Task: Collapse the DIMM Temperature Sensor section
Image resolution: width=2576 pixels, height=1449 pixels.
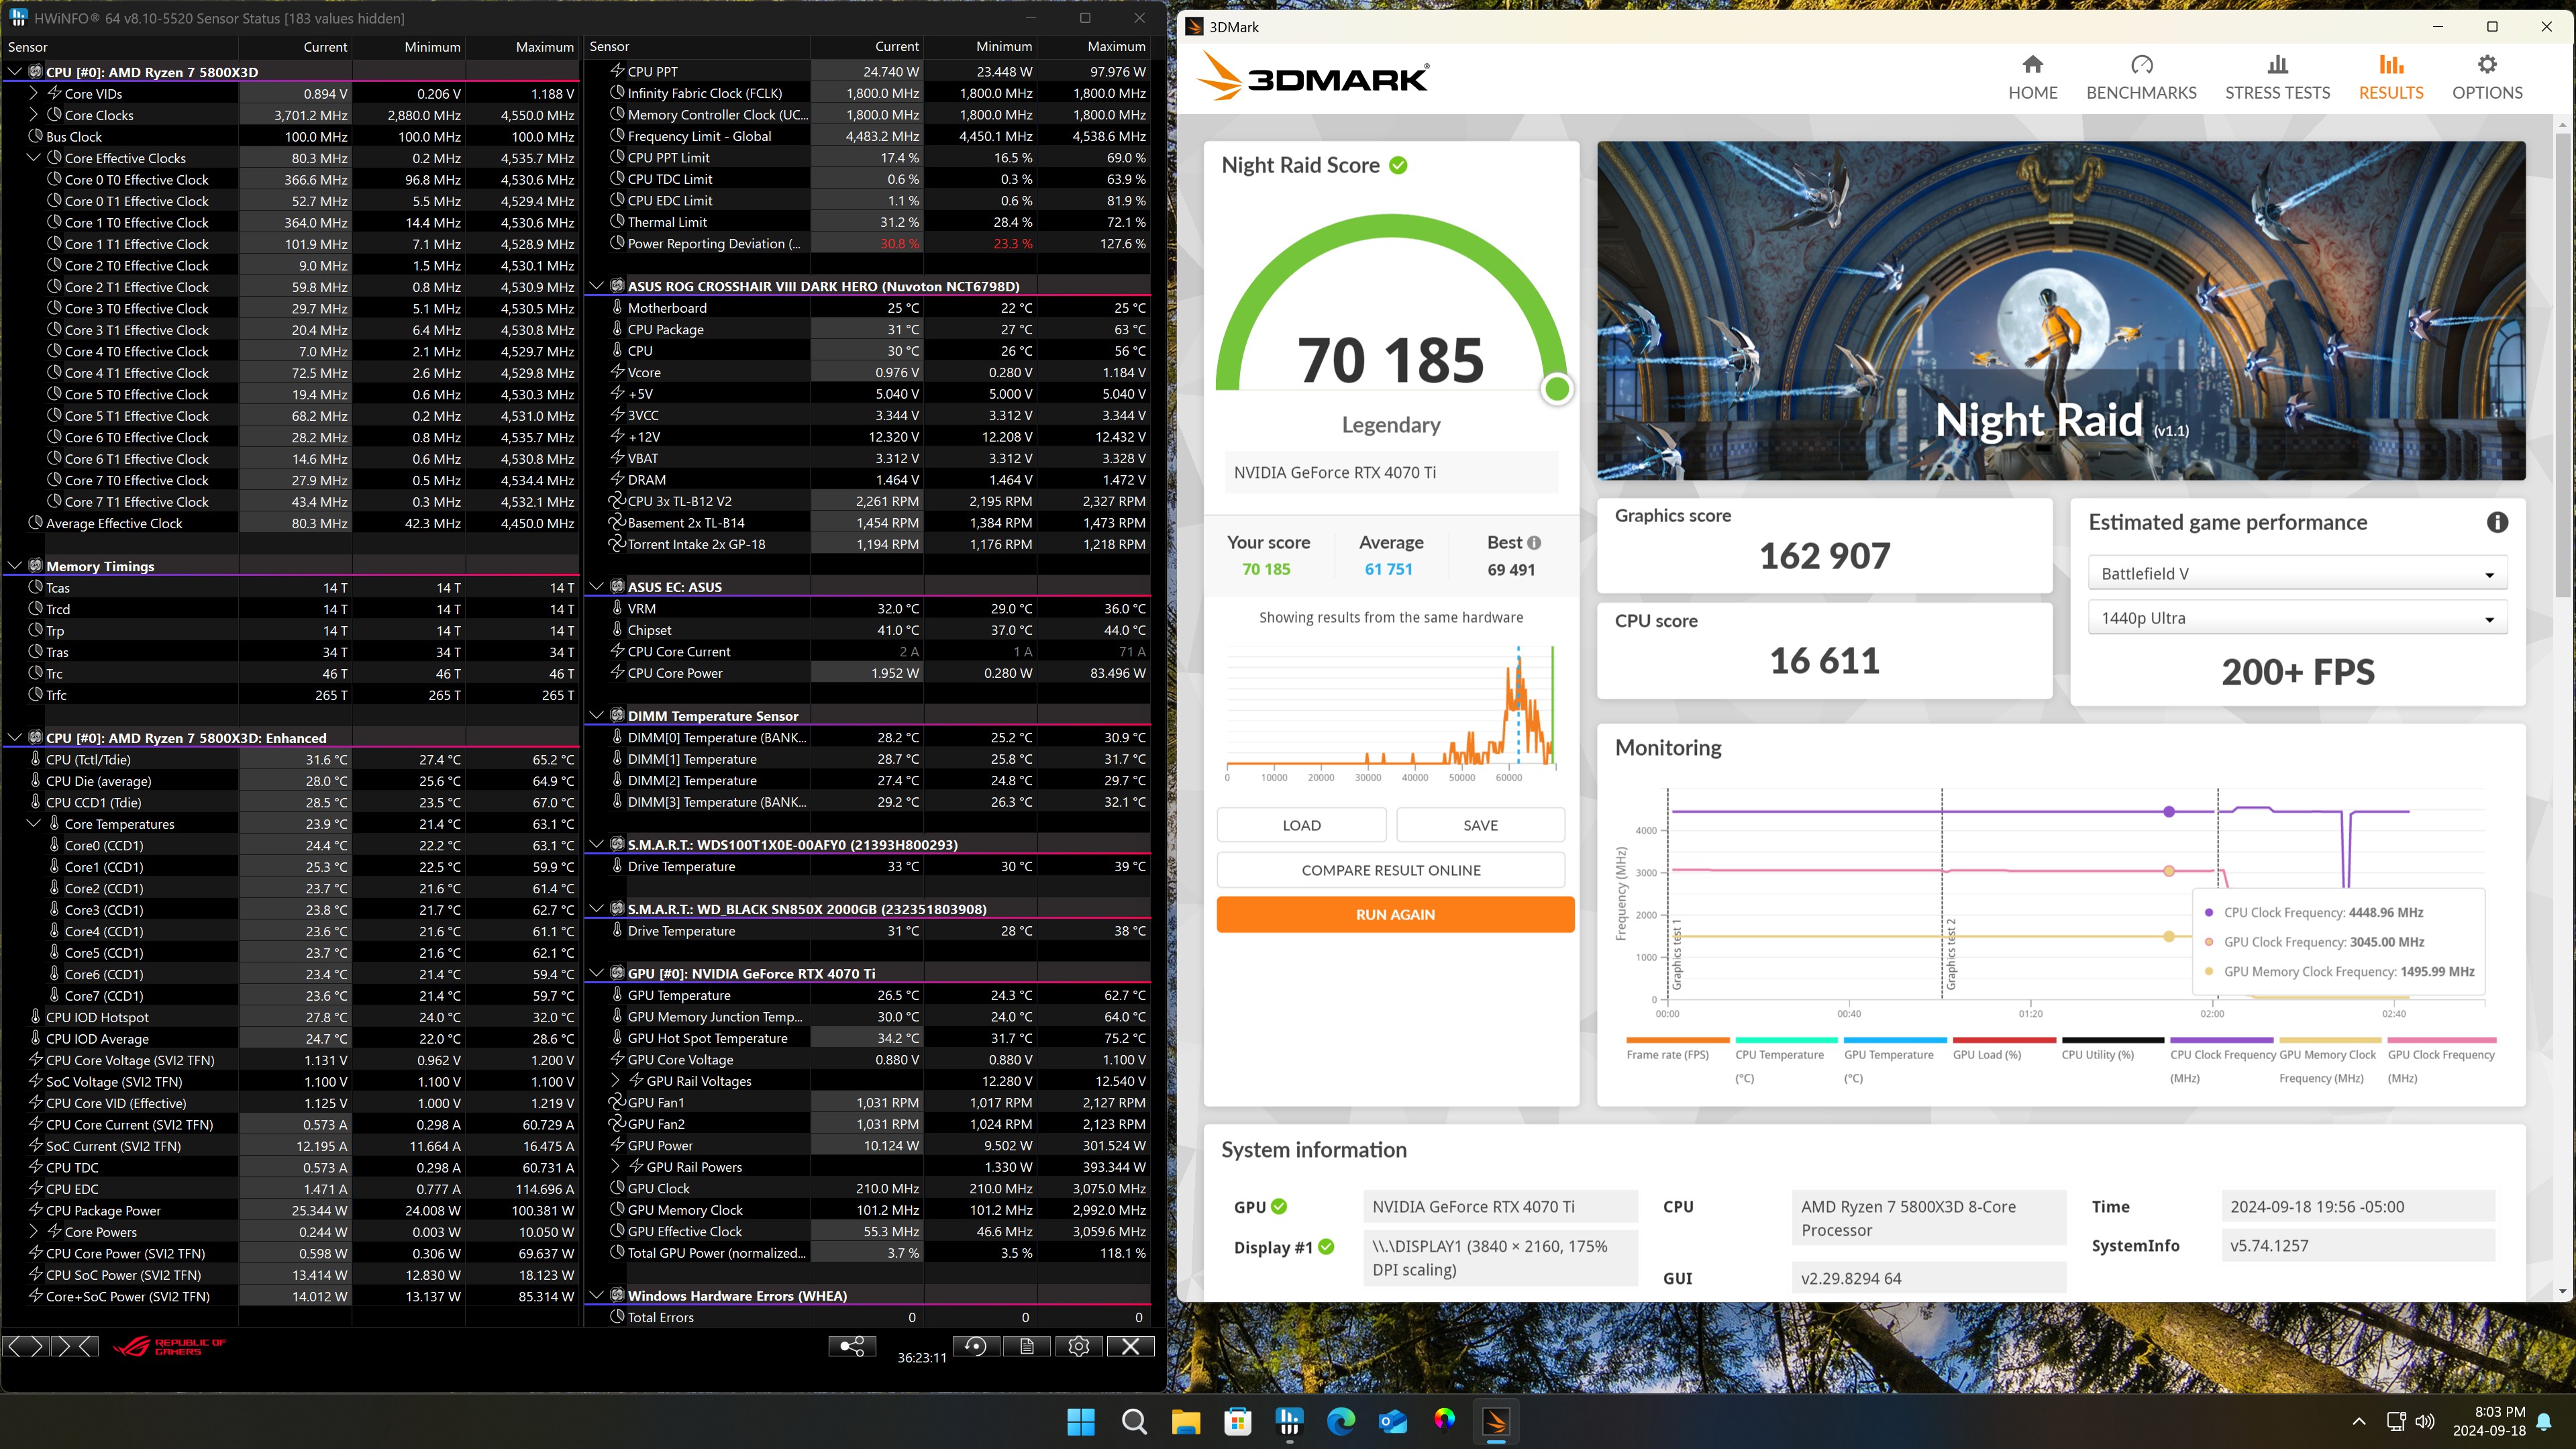Action: (597, 715)
